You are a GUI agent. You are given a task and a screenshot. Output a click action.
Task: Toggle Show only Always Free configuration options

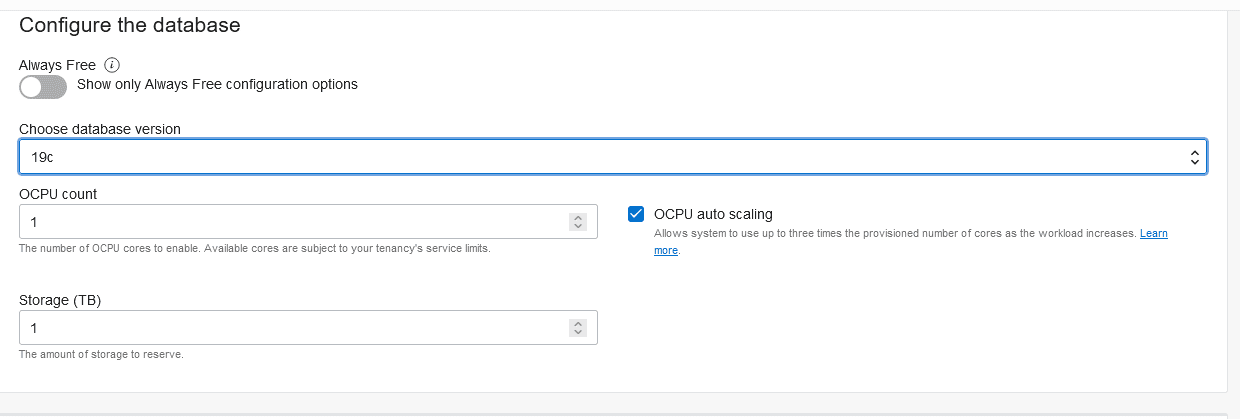(43, 87)
